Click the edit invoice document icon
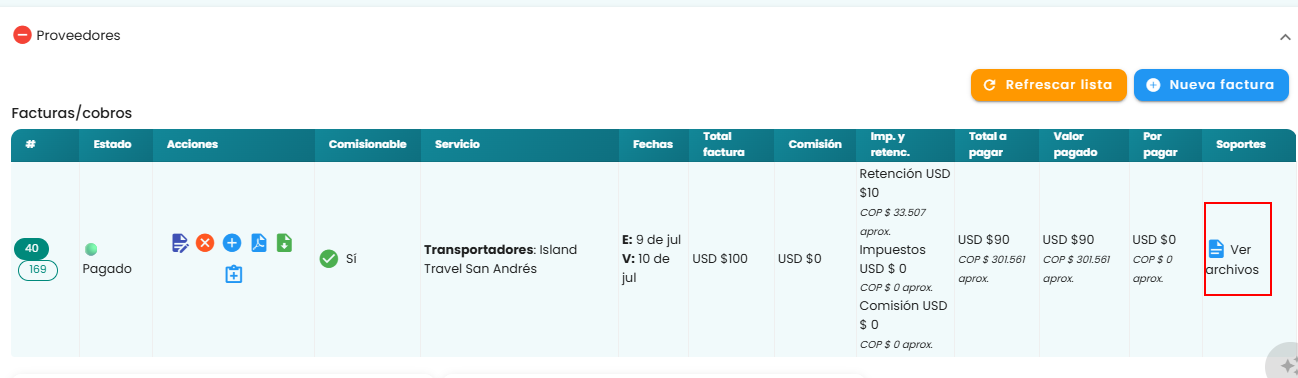 click(x=180, y=243)
